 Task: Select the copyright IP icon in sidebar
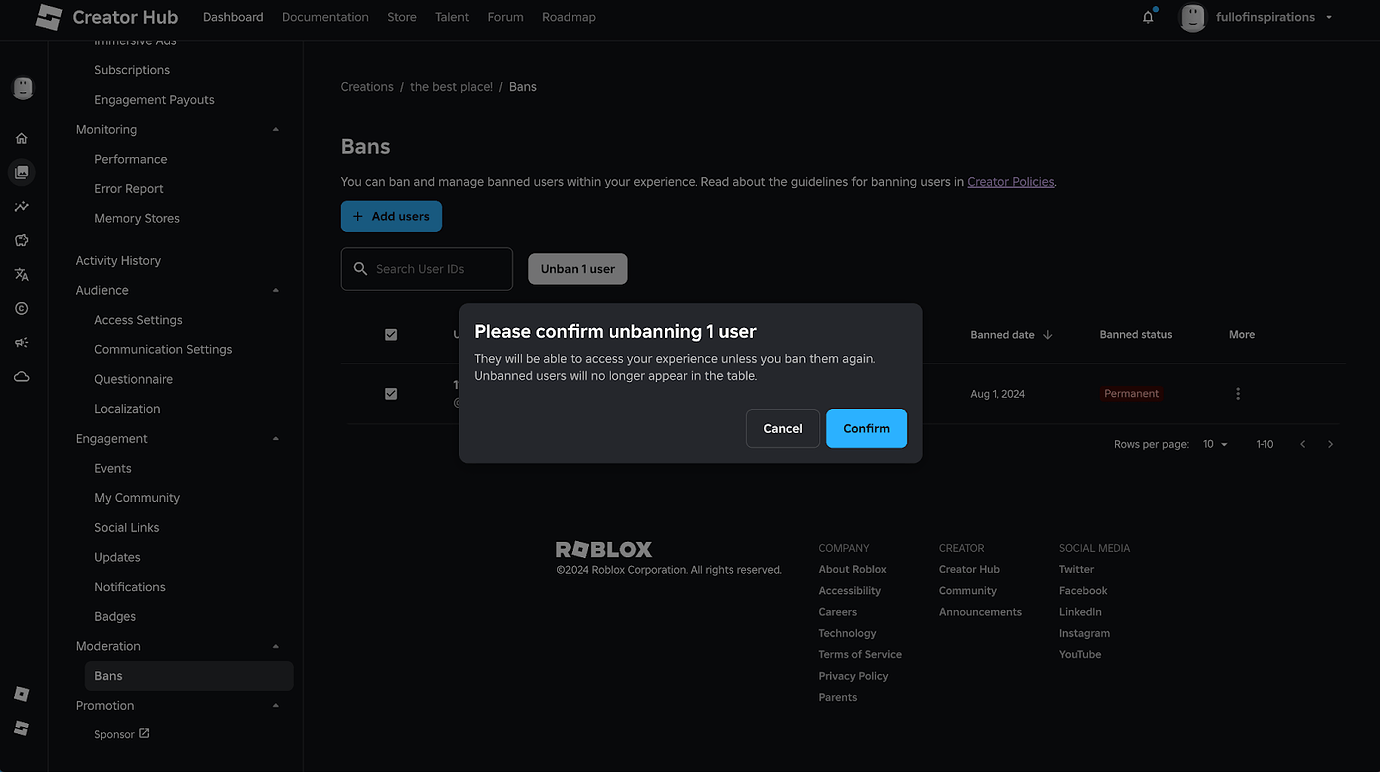click(x=22, y=308)
